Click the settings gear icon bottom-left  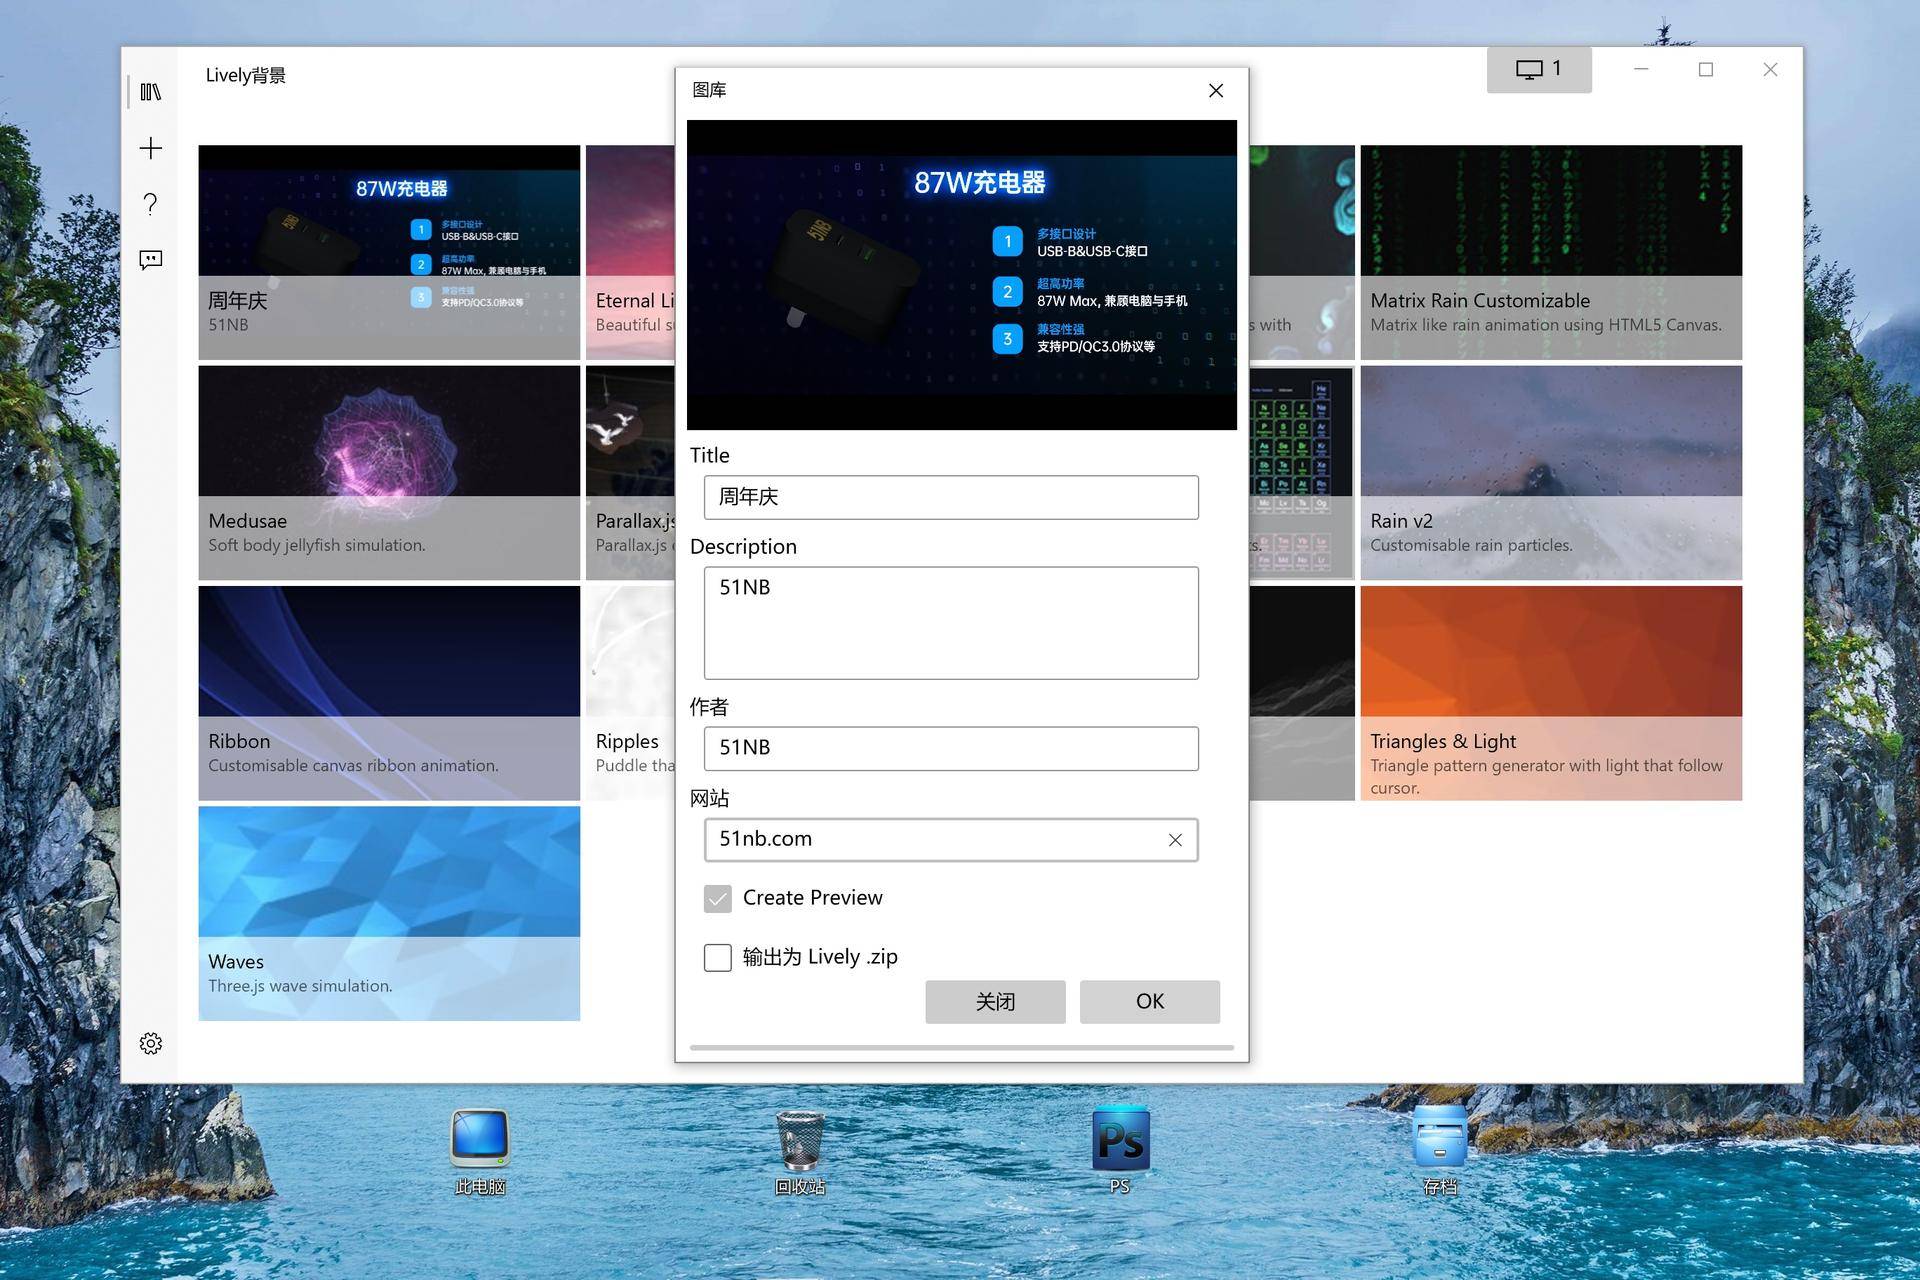[153, 1043]
